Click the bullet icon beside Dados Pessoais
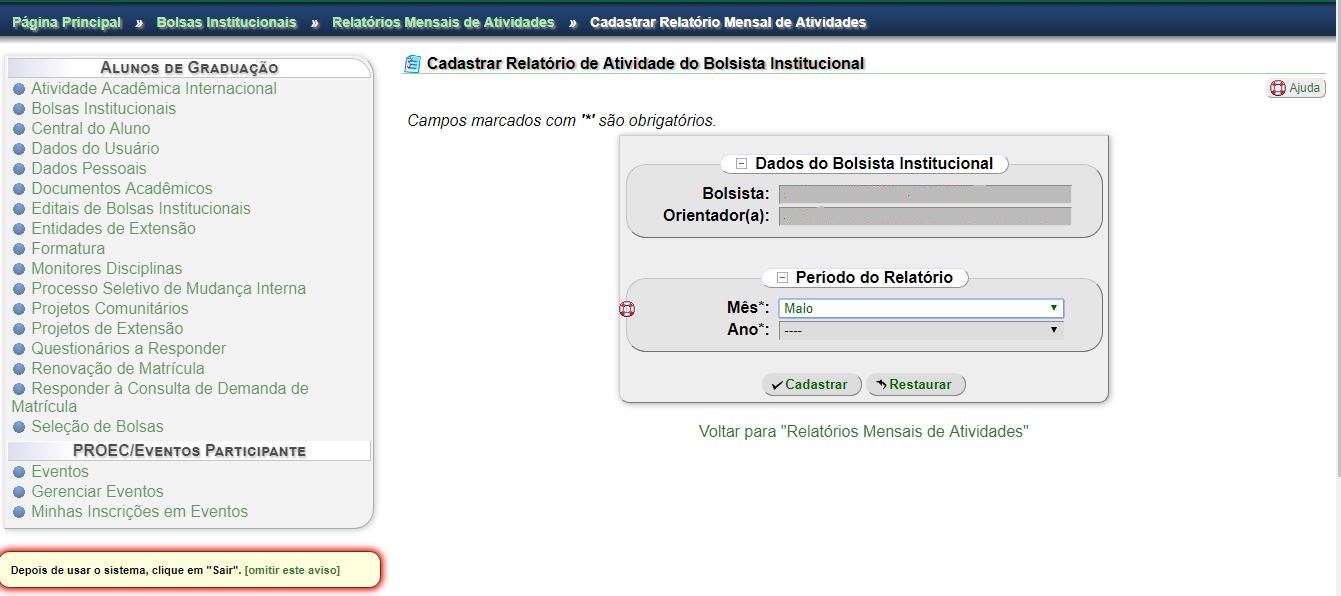This screenshot has height=596, width=1341. point(19,169)
